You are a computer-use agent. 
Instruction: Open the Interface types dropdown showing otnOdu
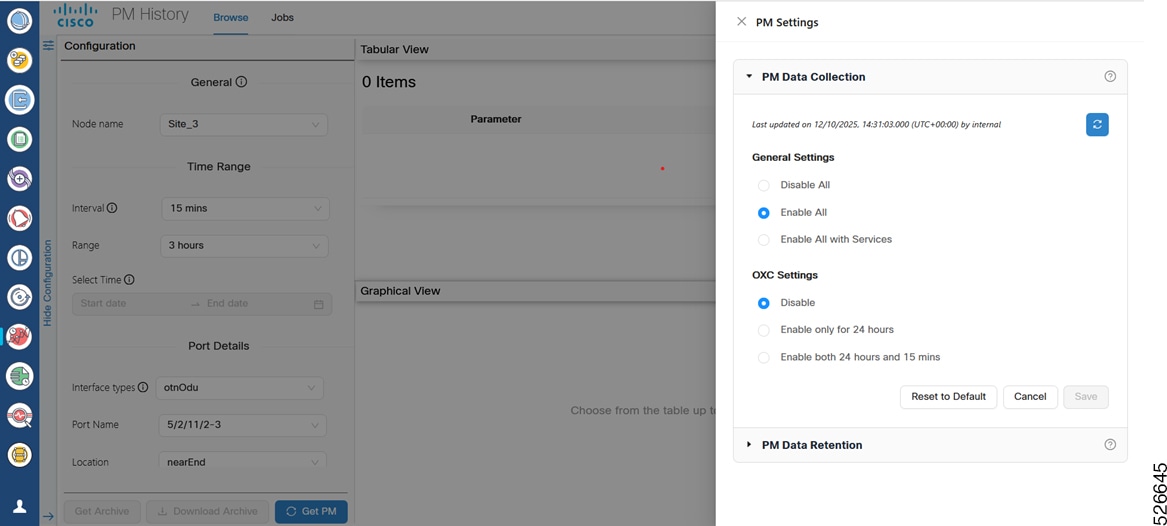[240, 388]
